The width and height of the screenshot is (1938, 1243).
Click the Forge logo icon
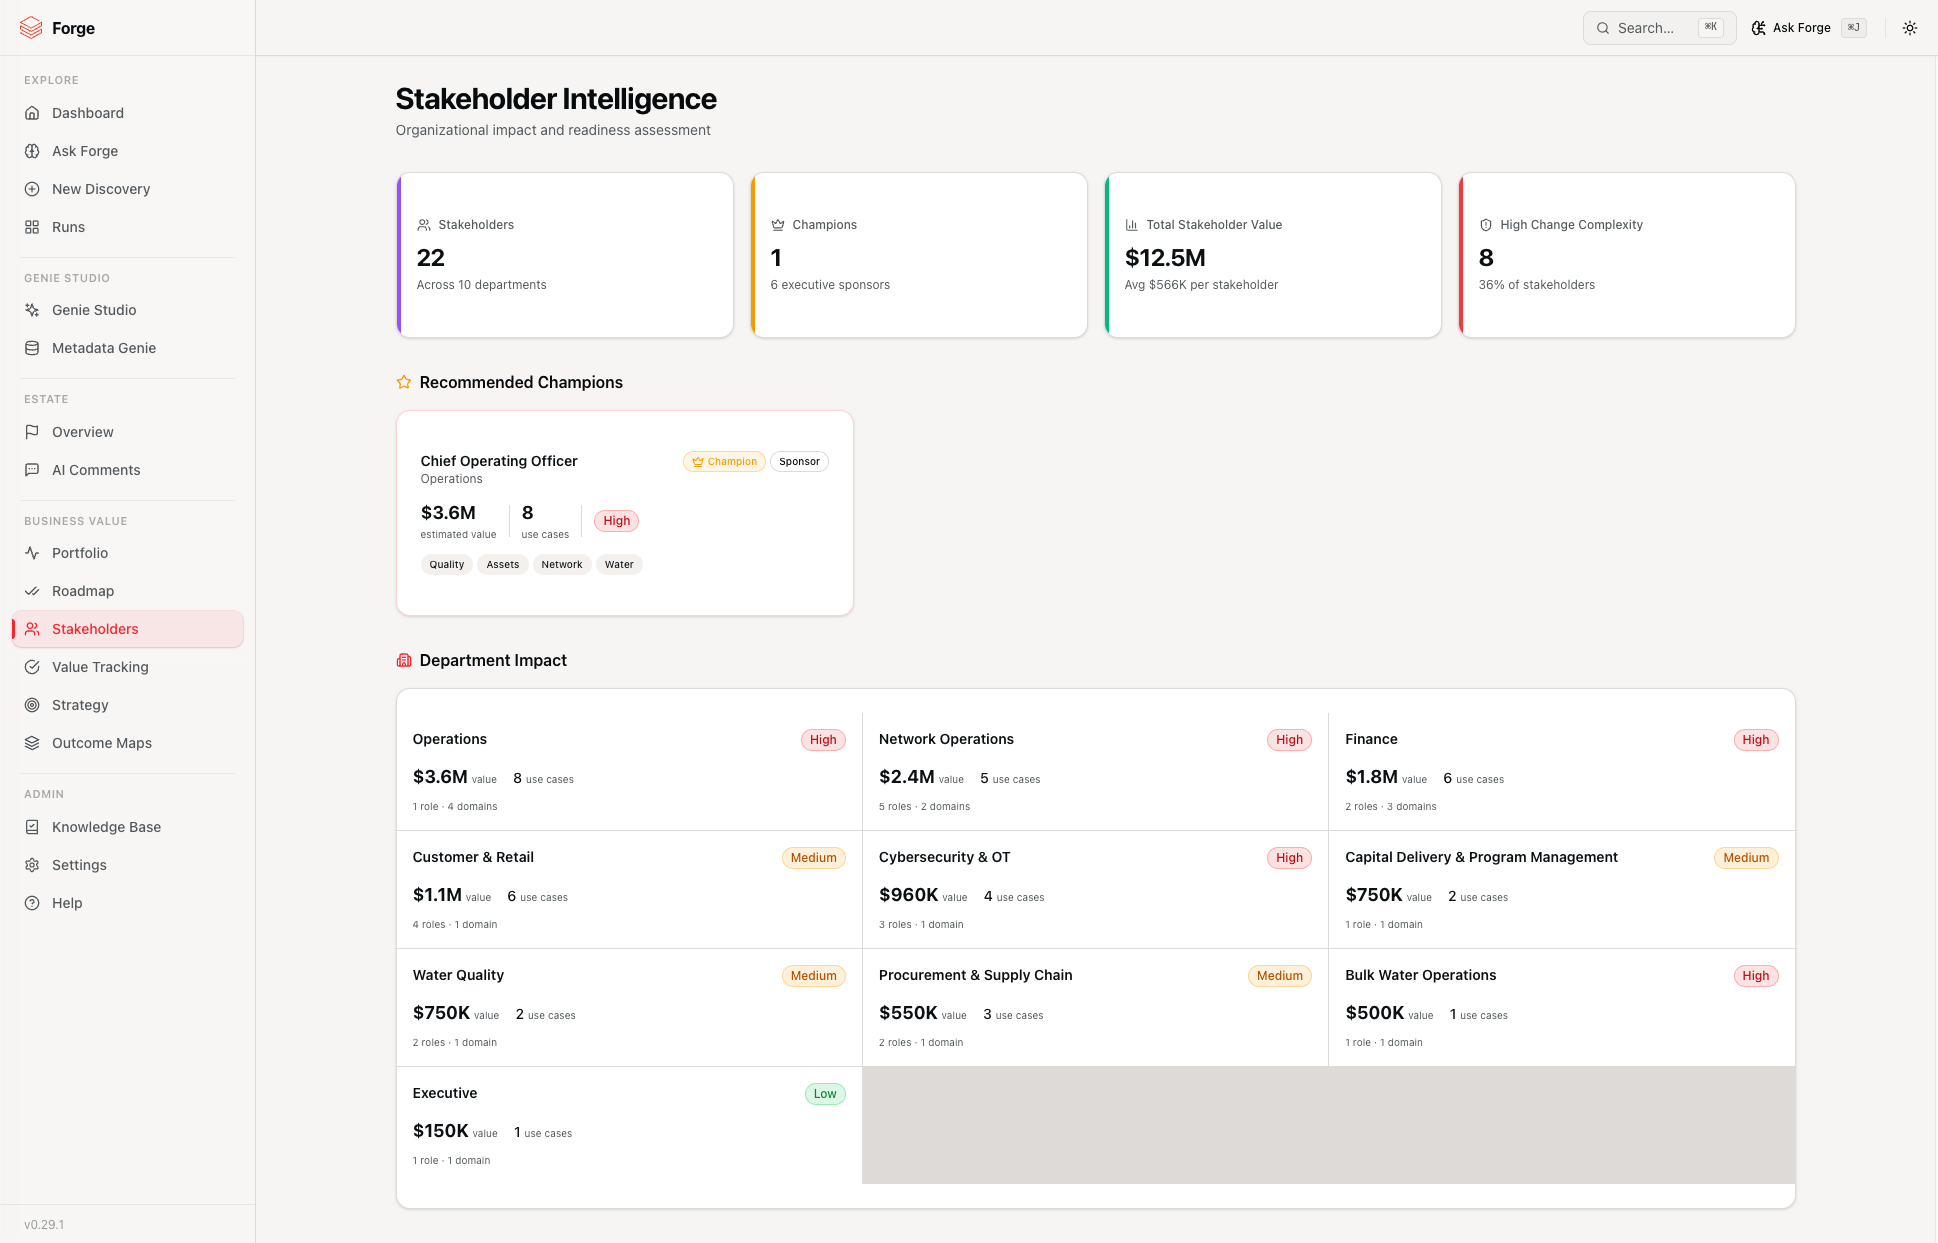[31, 28]
